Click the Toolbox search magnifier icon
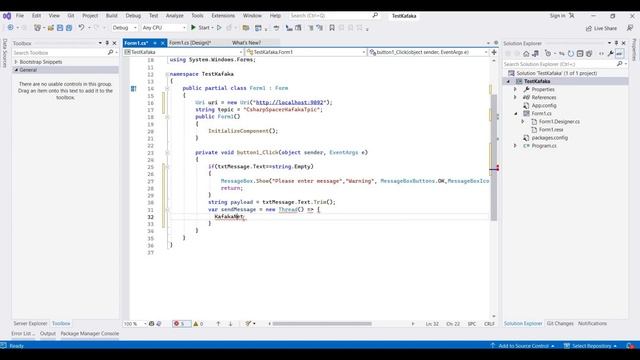Screen dimensions: 640x360 click(110, 53)
